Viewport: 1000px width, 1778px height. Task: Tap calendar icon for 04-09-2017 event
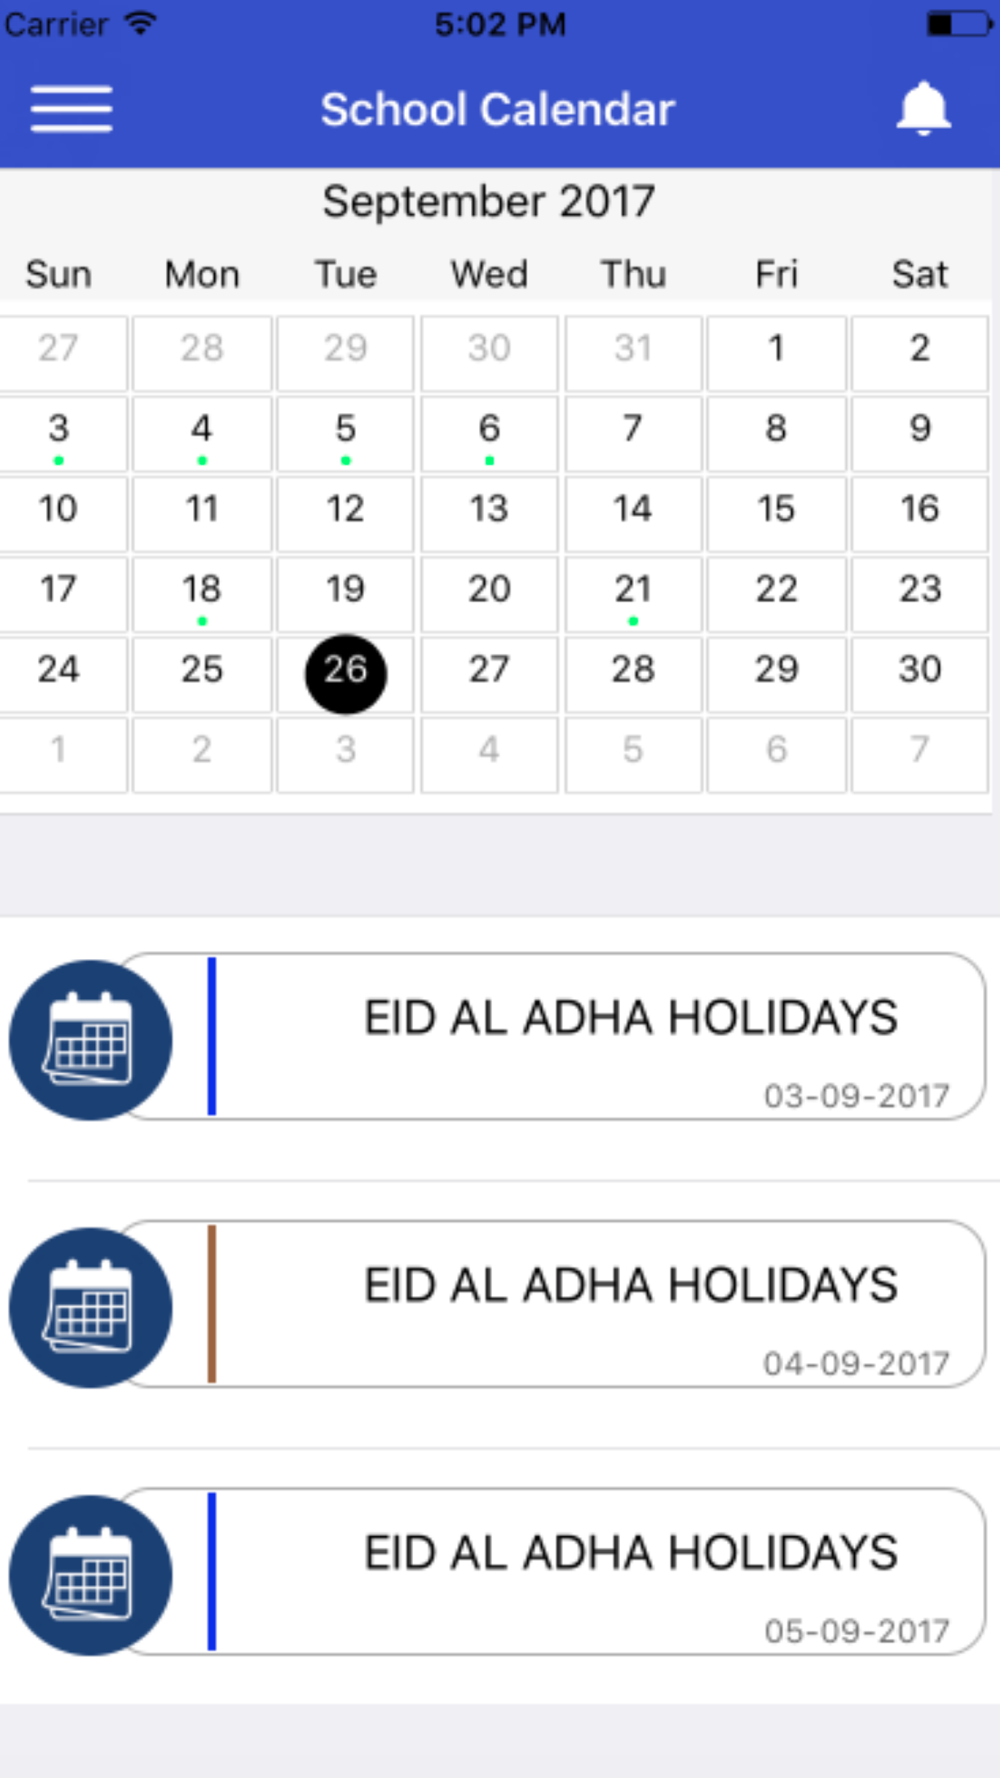click(91, 1307)
